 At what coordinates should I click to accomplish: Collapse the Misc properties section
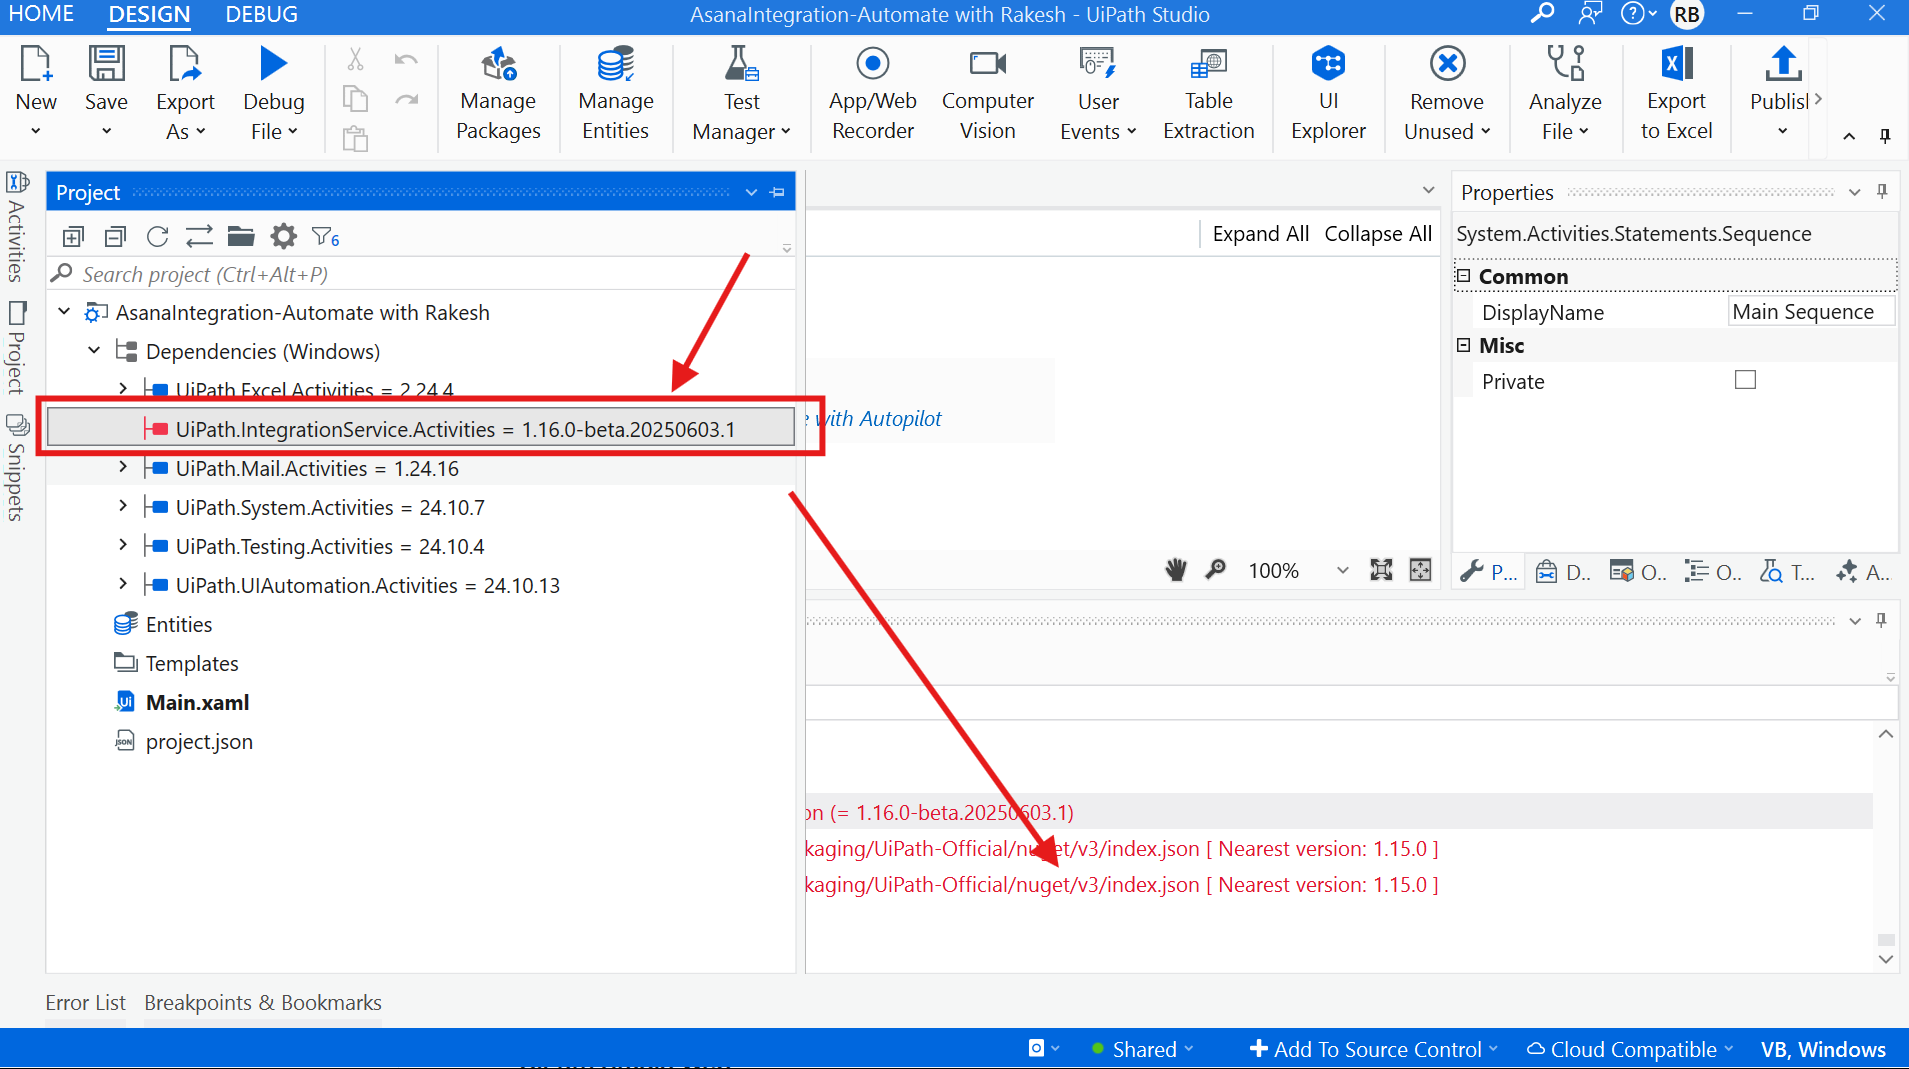tap(1463, 345)
